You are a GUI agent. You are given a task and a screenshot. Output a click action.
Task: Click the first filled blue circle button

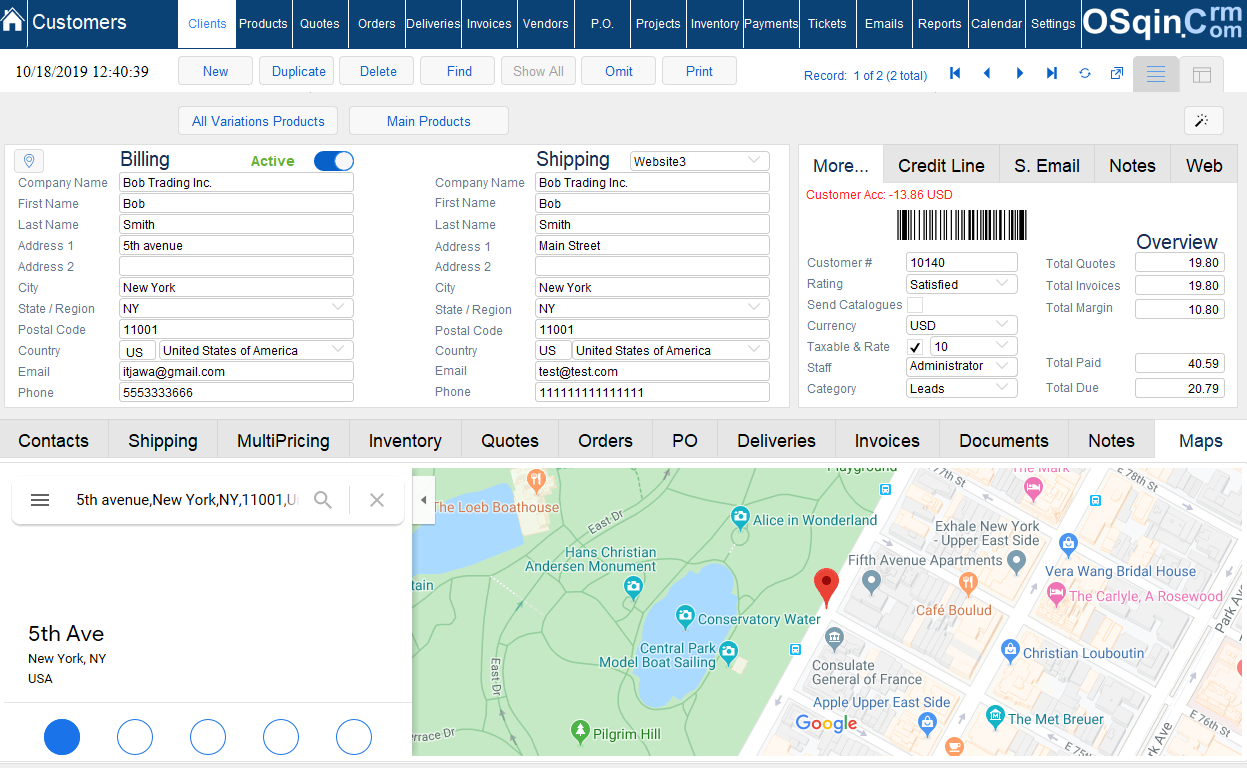(x=62, y=737)
